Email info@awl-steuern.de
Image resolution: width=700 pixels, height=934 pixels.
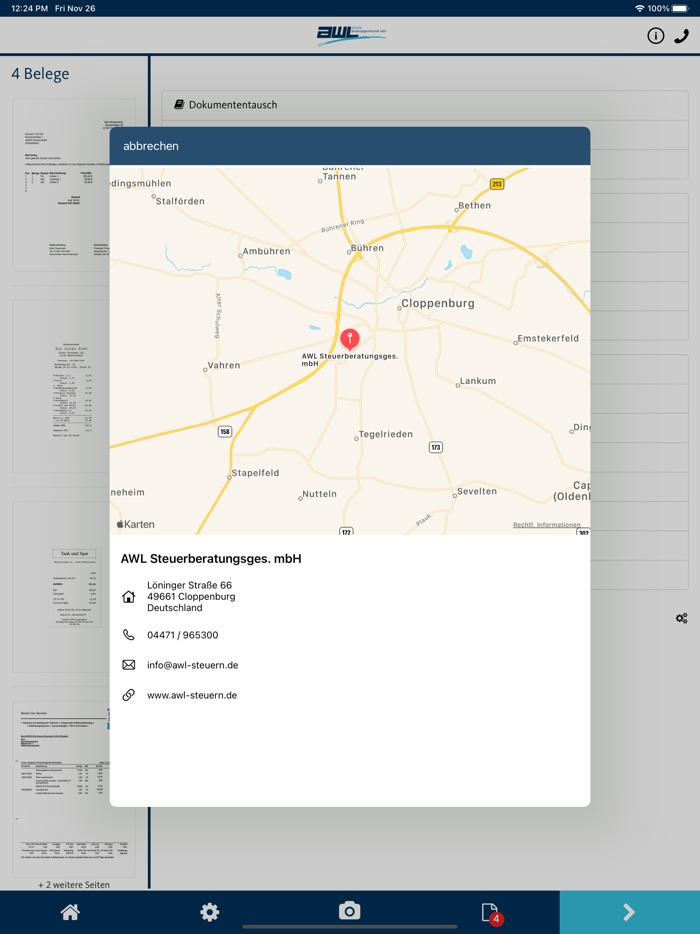[192, 665]
